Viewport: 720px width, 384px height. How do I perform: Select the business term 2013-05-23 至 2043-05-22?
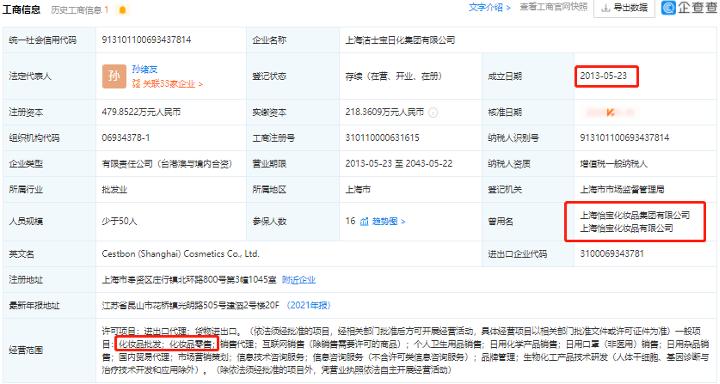[399, 164]
